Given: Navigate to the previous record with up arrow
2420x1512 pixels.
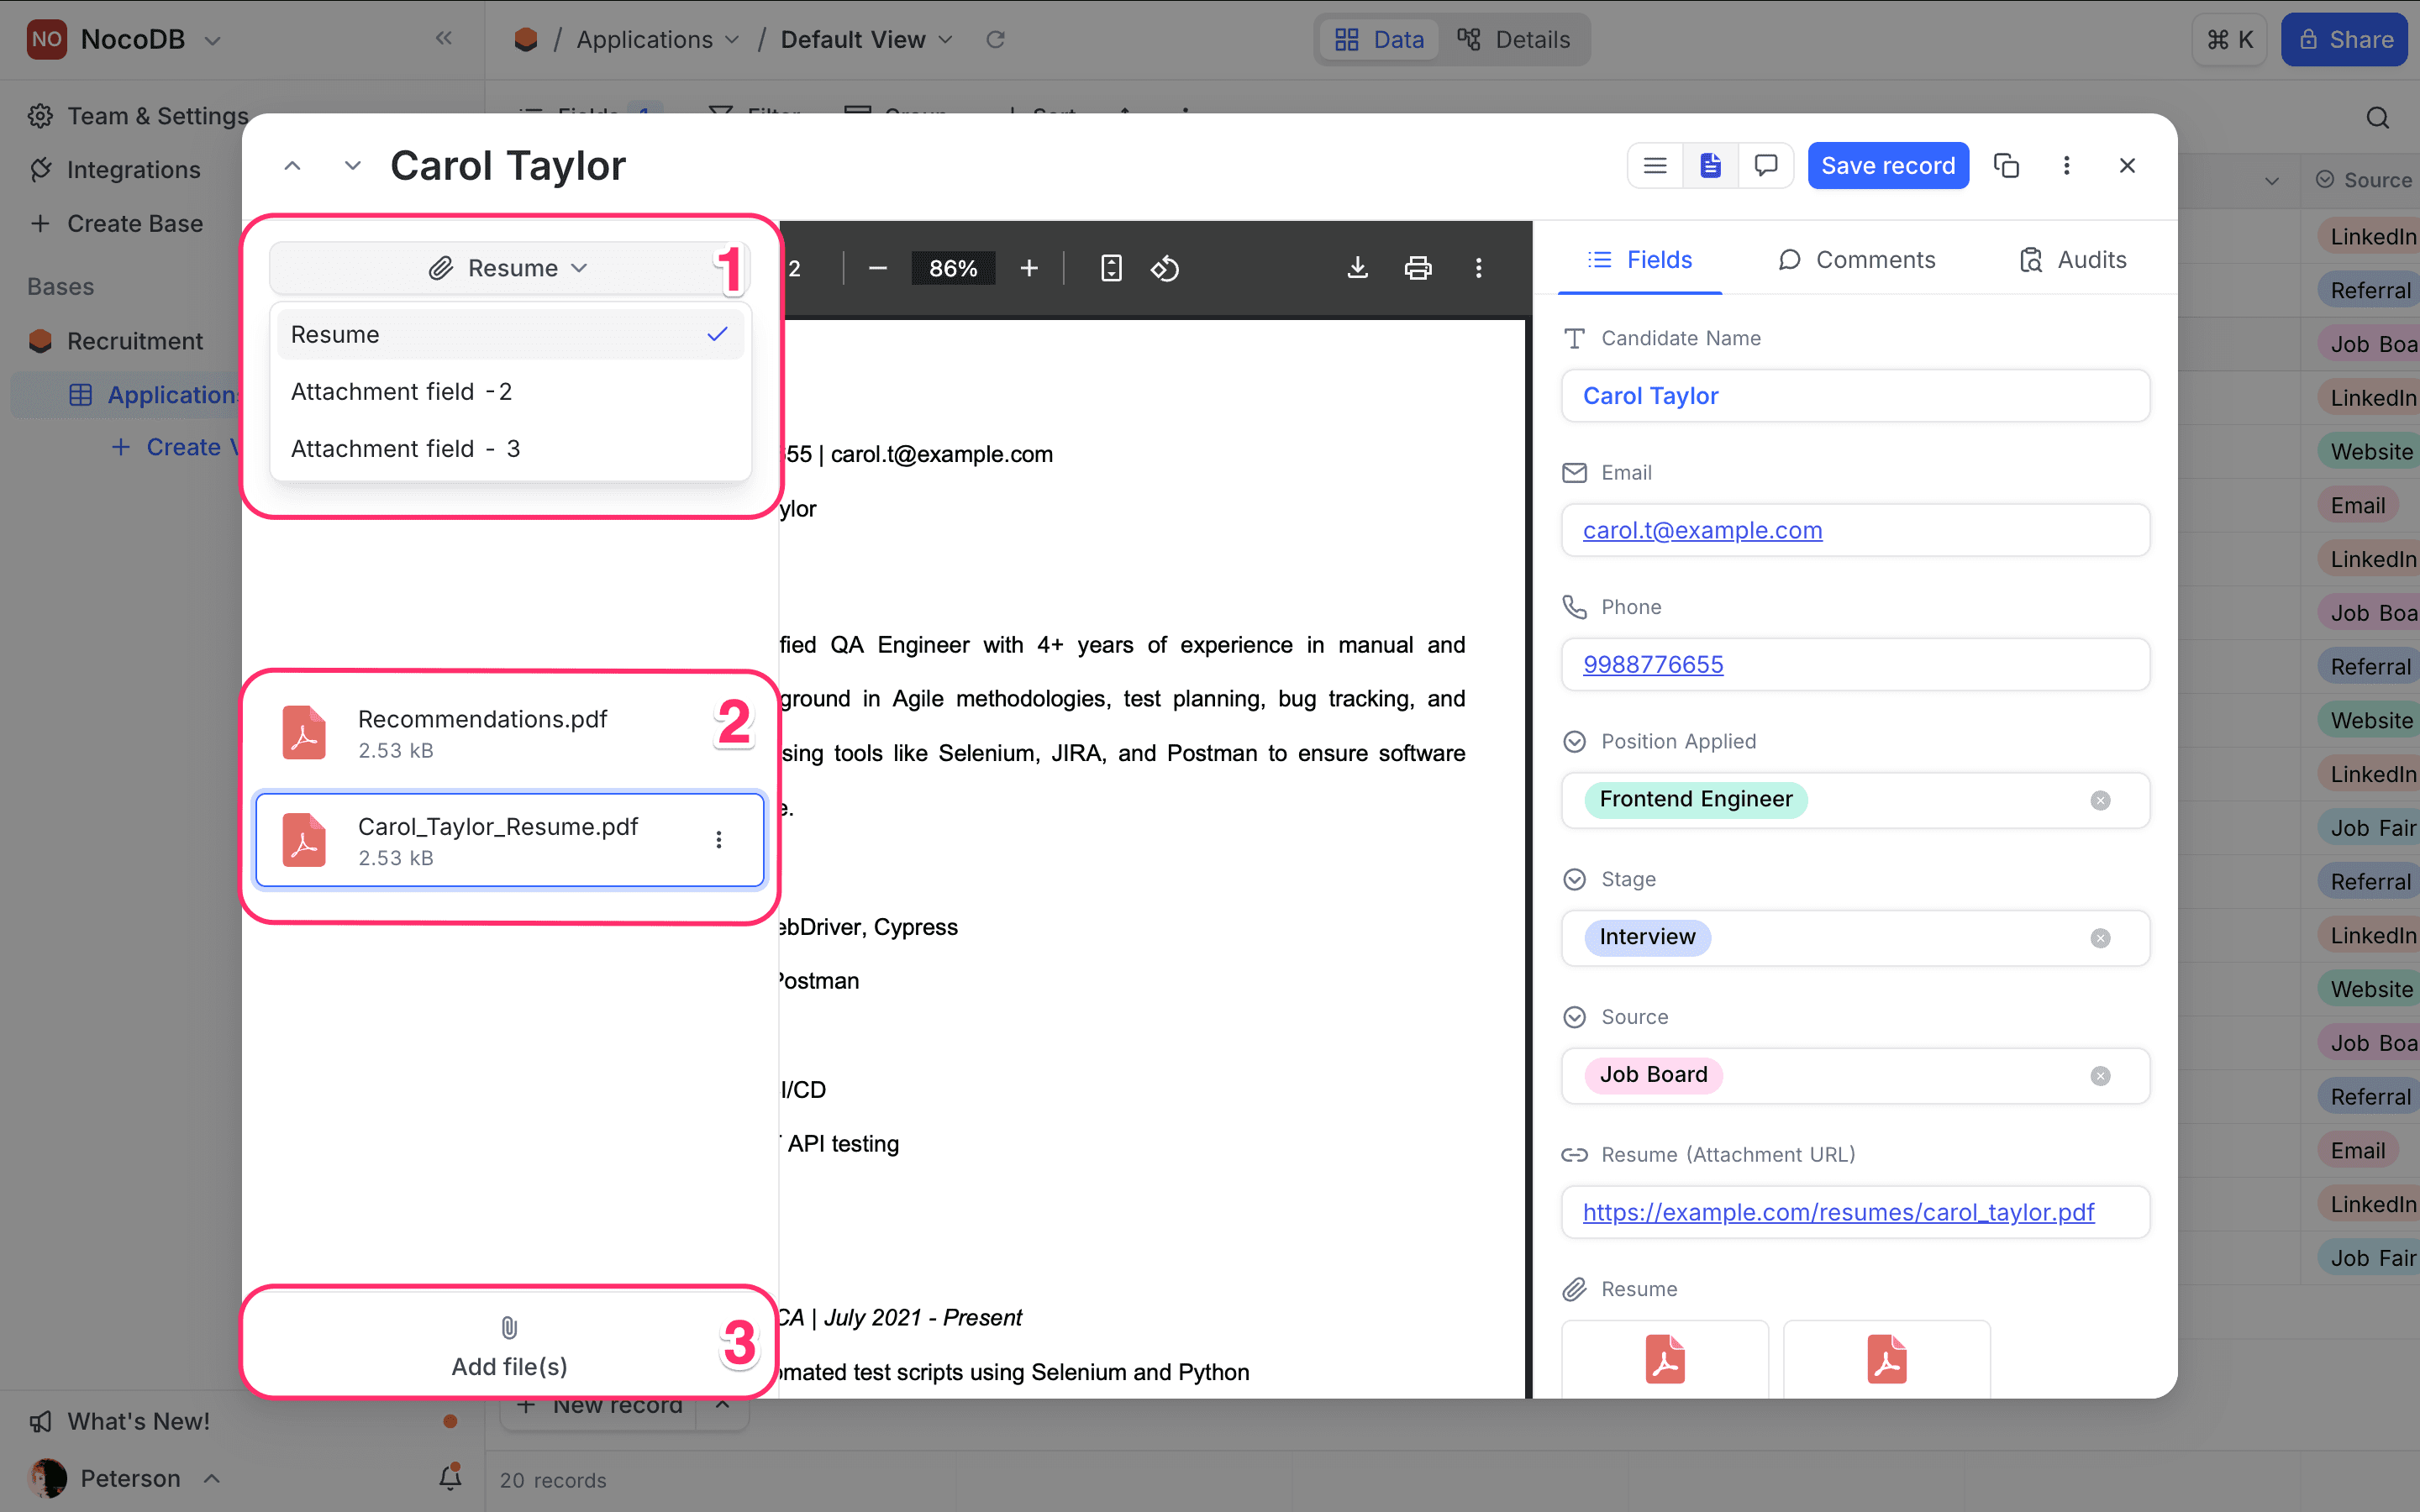Looking at the screenshot, I should pyautogui.click(x=292, y=165).
